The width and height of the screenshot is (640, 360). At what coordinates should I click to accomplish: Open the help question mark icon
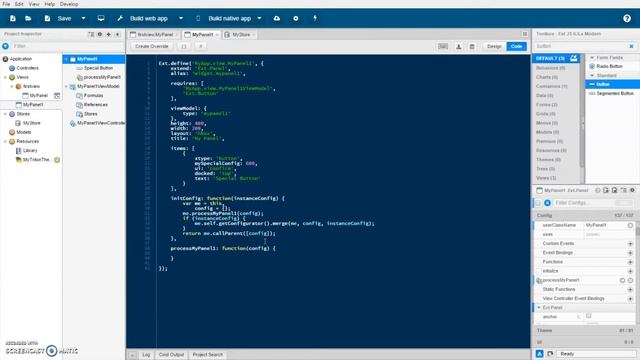tap(627, 18)
